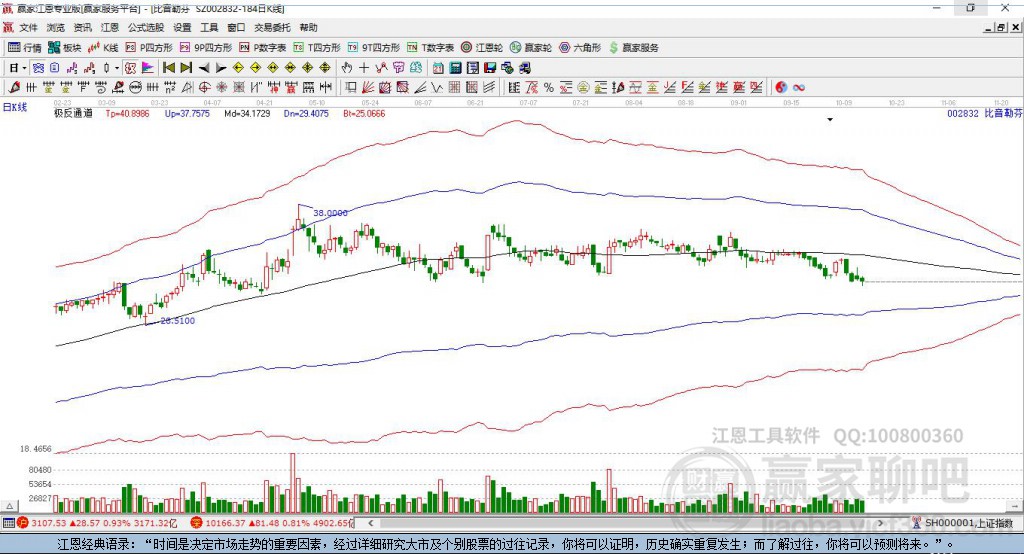
Task: Open the 板块 sector view
Action: 65,48
